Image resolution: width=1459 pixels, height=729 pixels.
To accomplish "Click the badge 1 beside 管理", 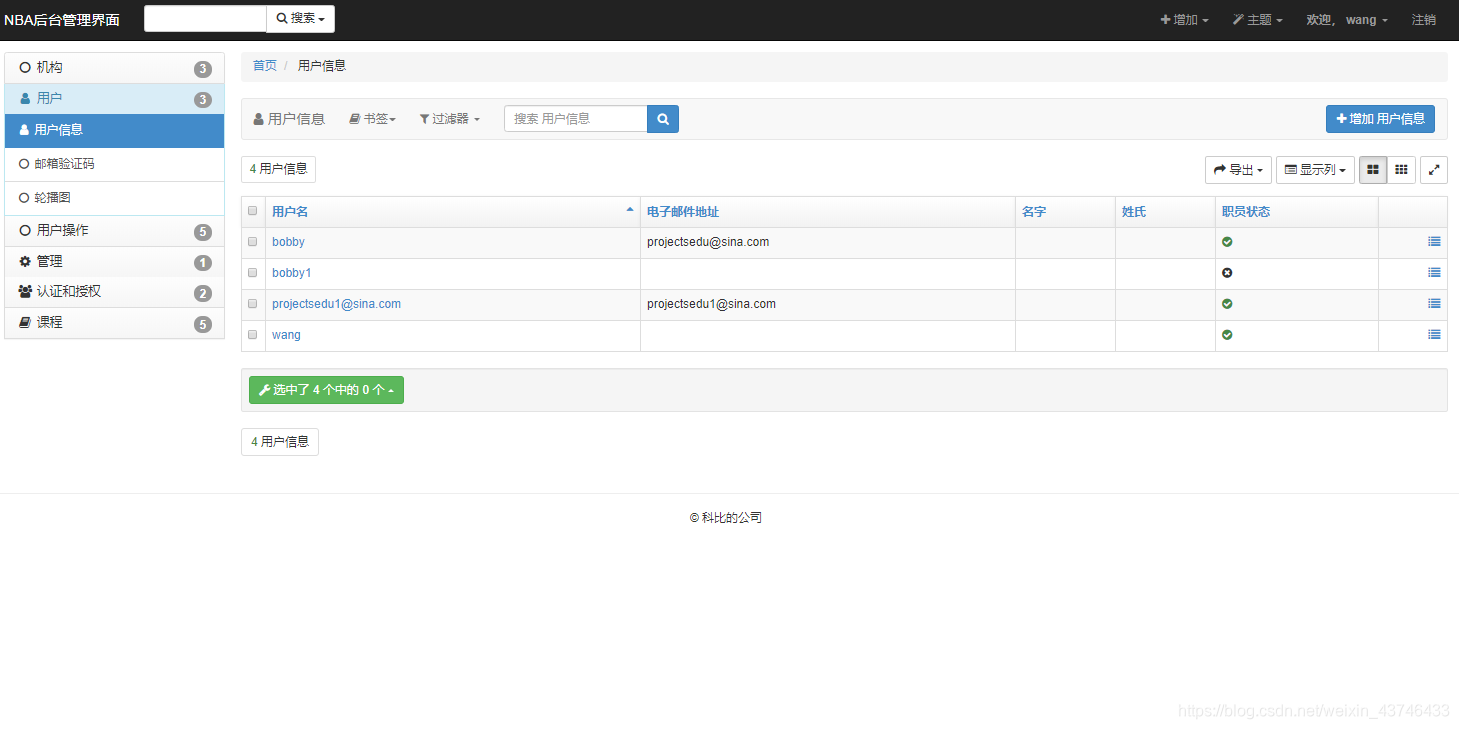I will click(x=203, y=263).
